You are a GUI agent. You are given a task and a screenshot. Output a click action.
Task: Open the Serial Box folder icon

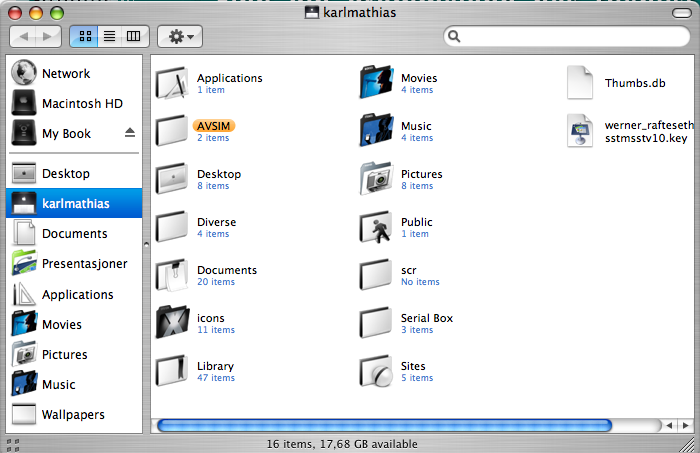click(x=376, y=323)
